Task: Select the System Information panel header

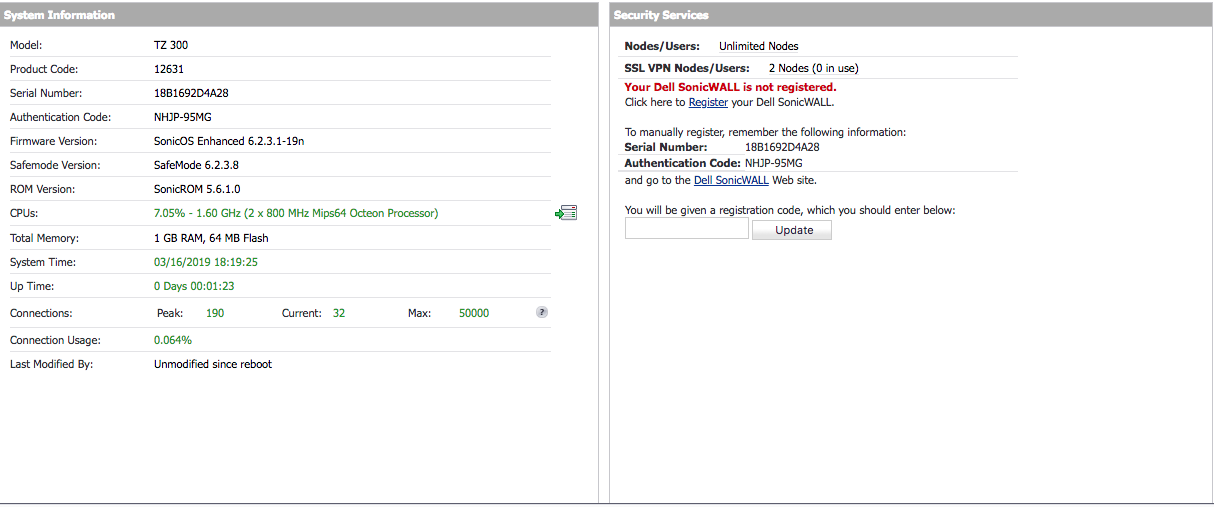Action: [299, 15]
